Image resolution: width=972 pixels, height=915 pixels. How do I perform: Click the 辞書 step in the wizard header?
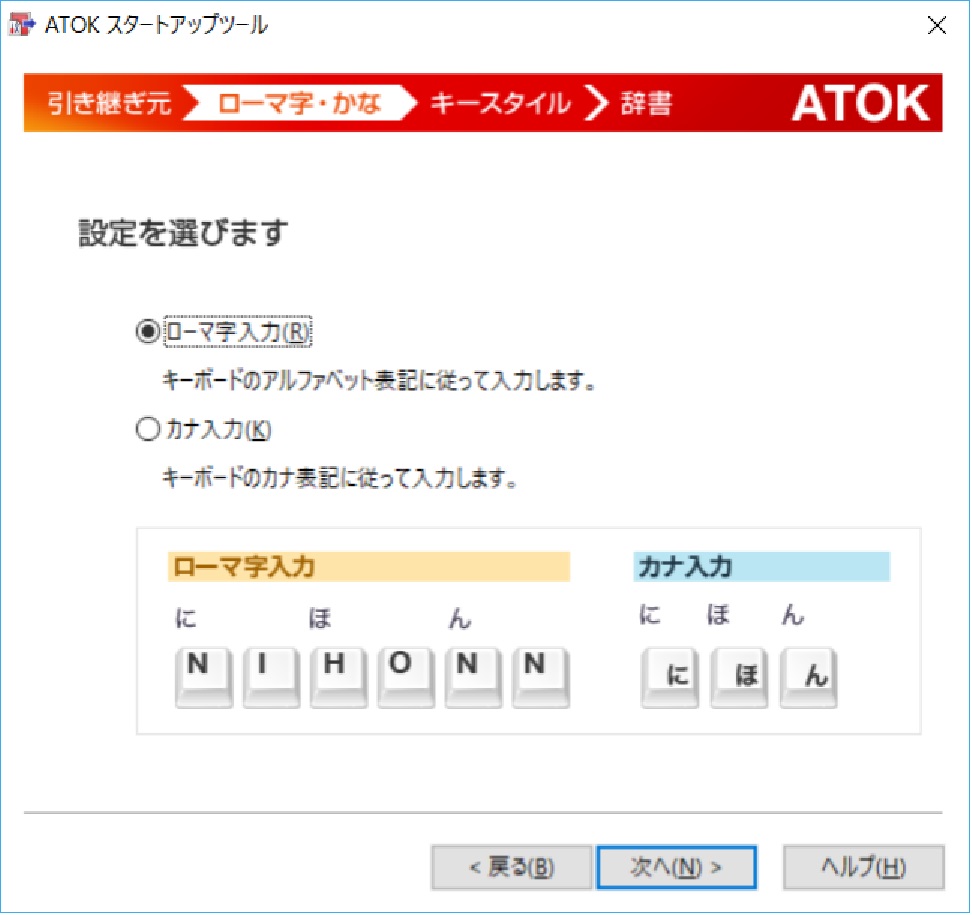647,103
